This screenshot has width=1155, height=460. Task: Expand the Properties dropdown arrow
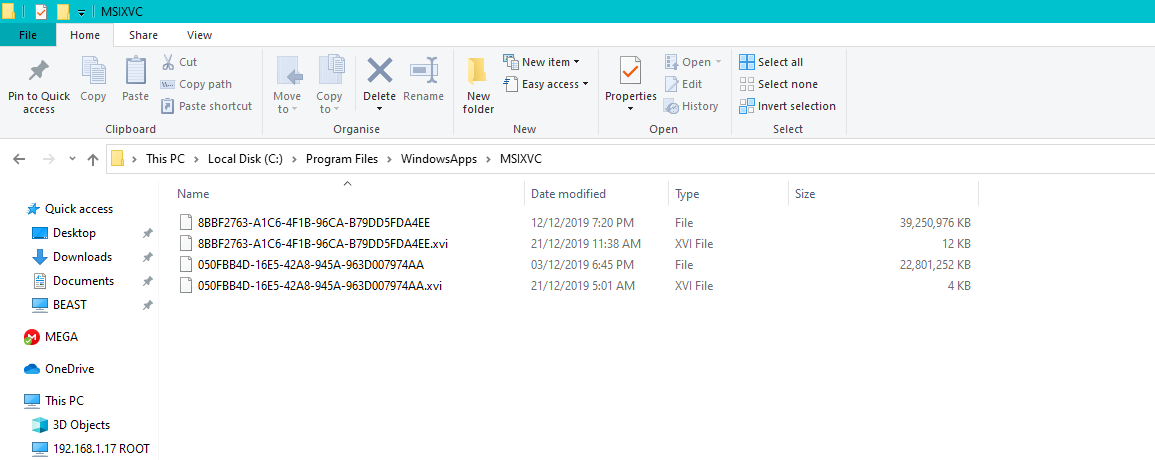click(x=631, y=109)
